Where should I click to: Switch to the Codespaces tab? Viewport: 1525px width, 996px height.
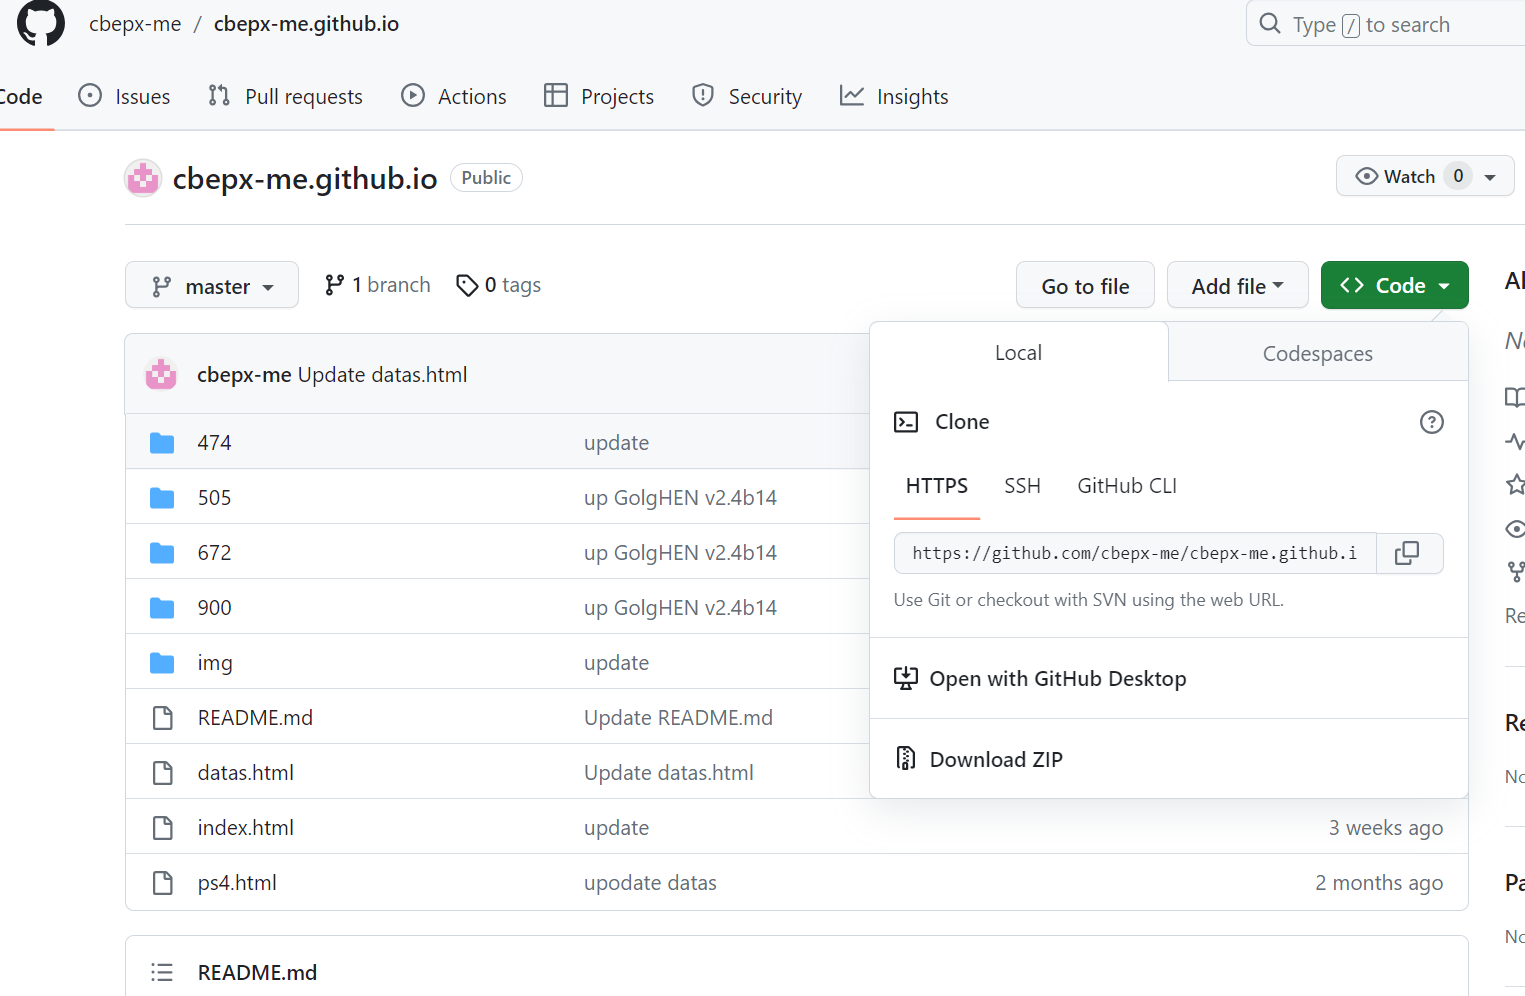tap(1317, 354)
